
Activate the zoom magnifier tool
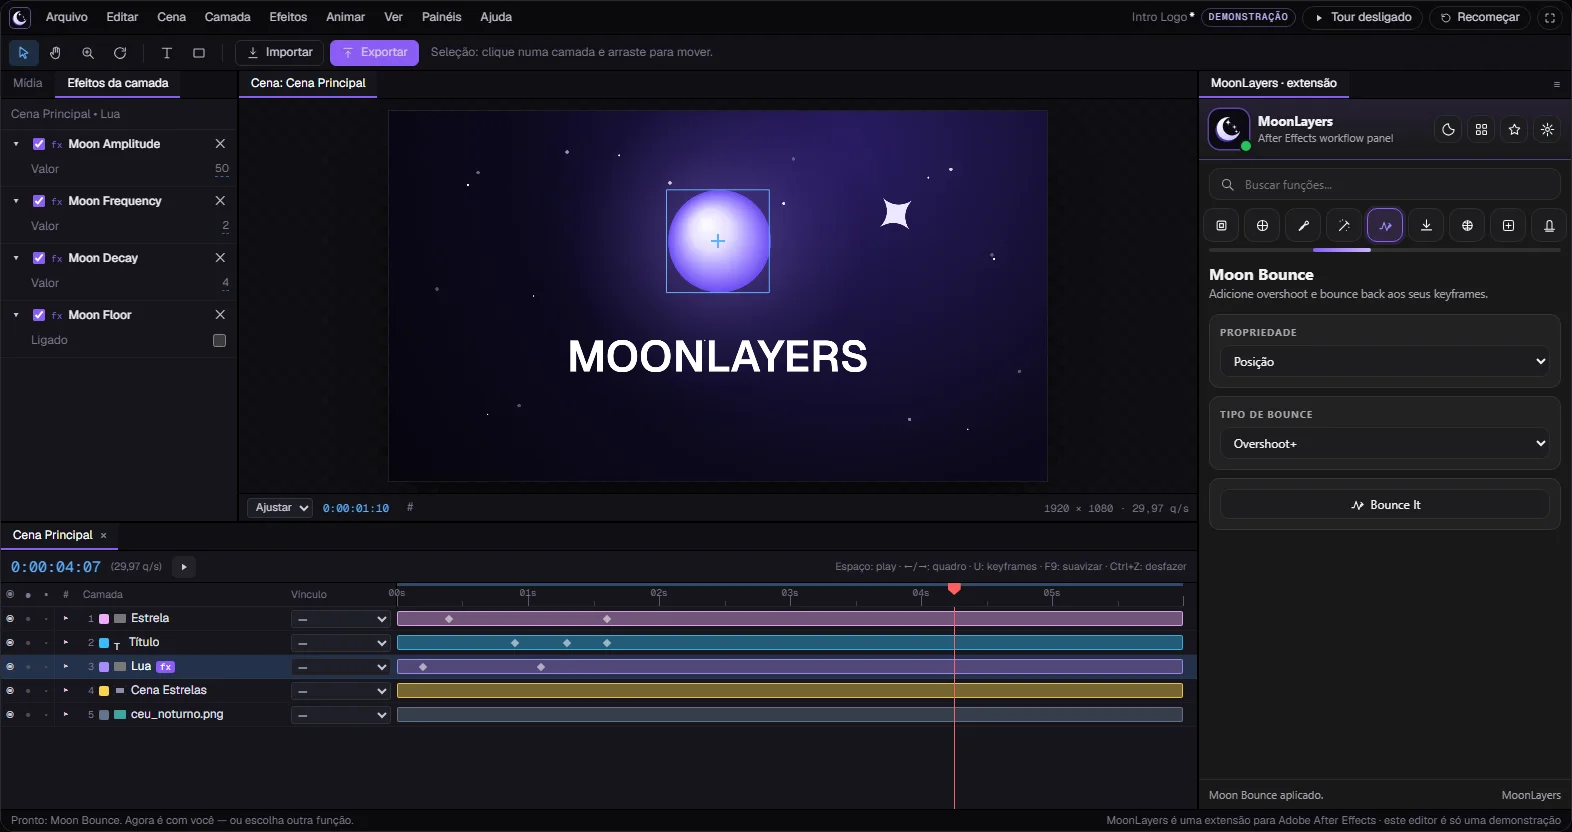(88, 53)
